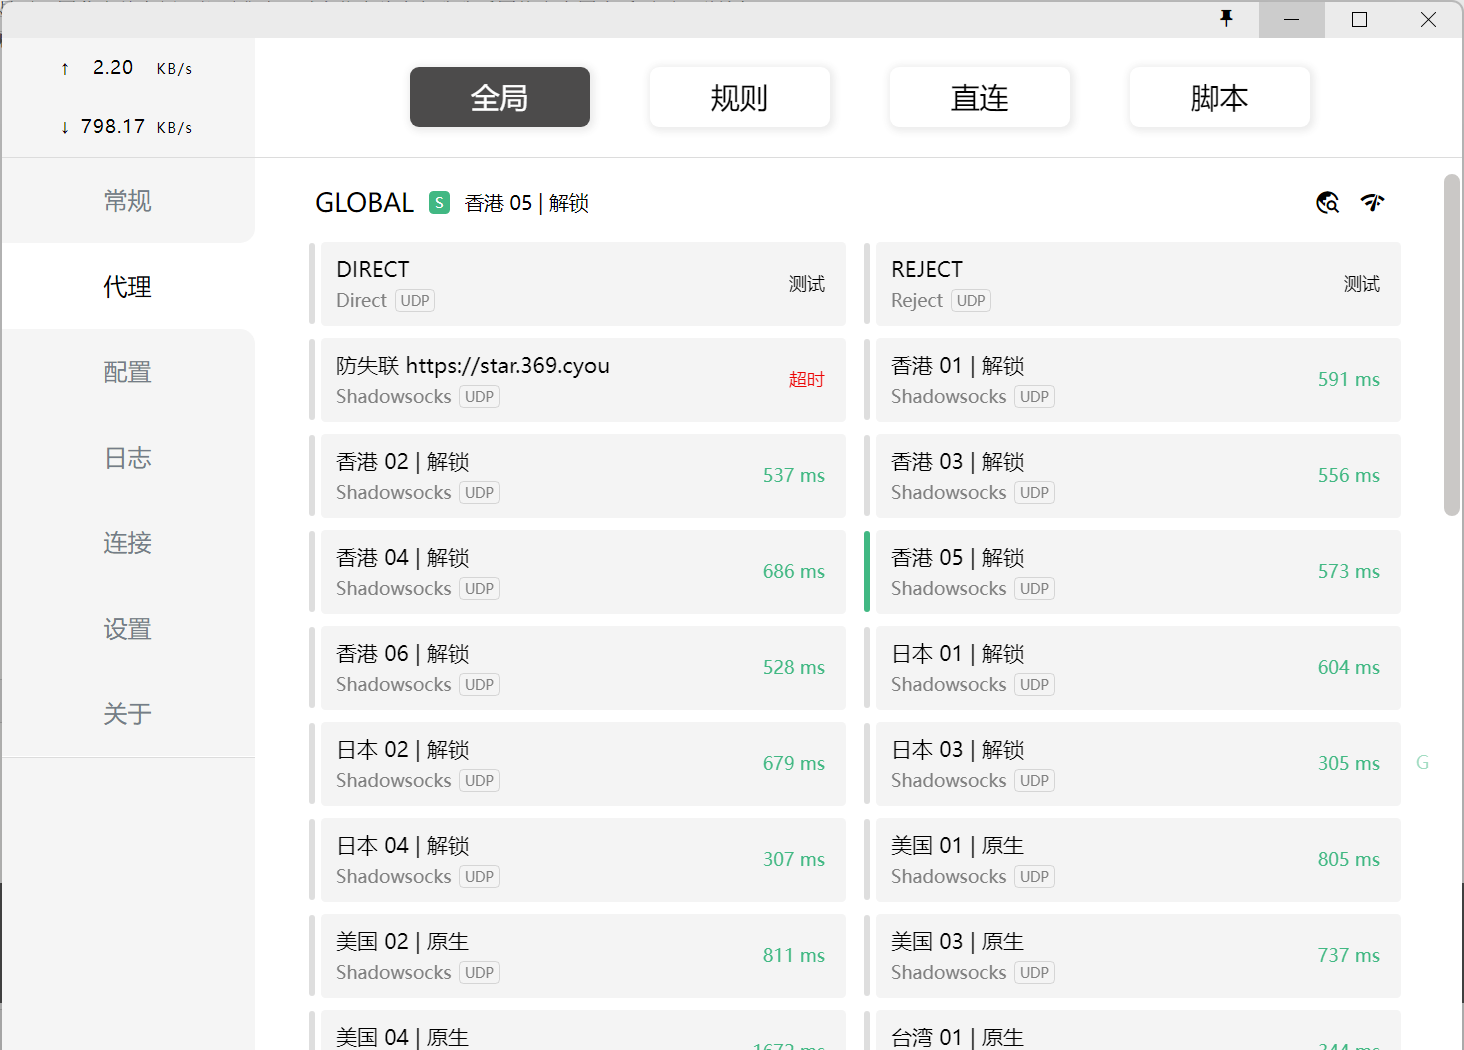1464x1050 pixels.
Task: Collapse the GLOBAL proxy group header
Action: [x=364, y=203]
